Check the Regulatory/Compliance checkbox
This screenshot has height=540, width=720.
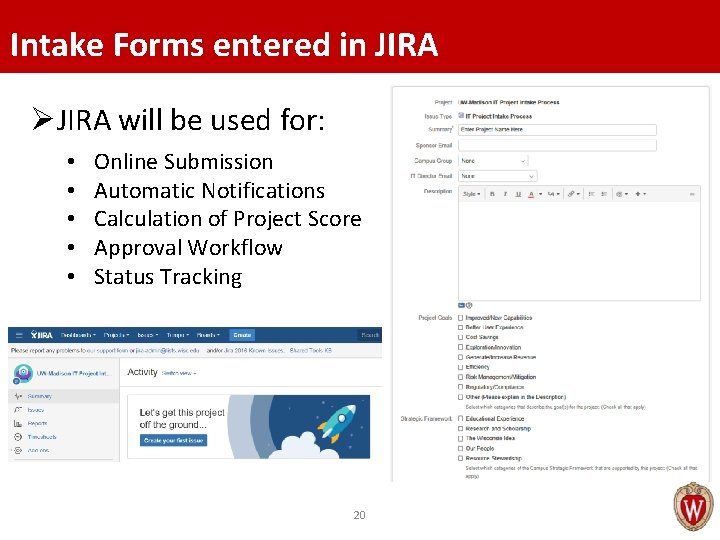(461, 387)
